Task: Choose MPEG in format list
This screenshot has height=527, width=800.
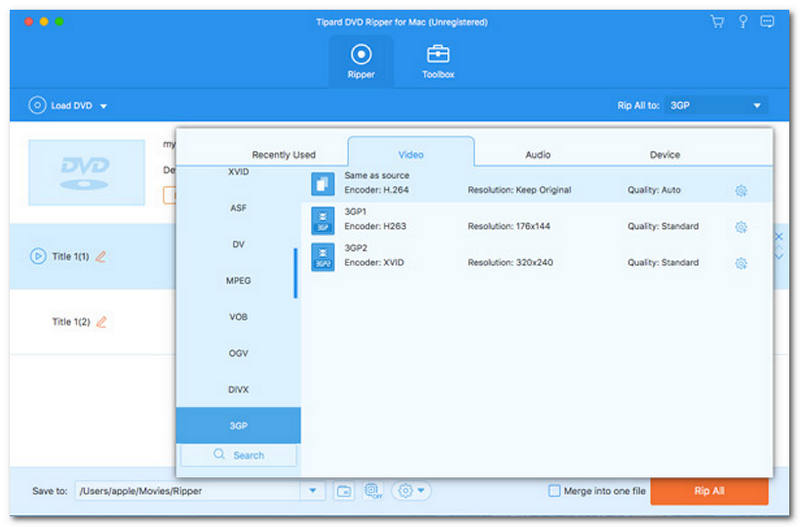Action: pos(238,281)
